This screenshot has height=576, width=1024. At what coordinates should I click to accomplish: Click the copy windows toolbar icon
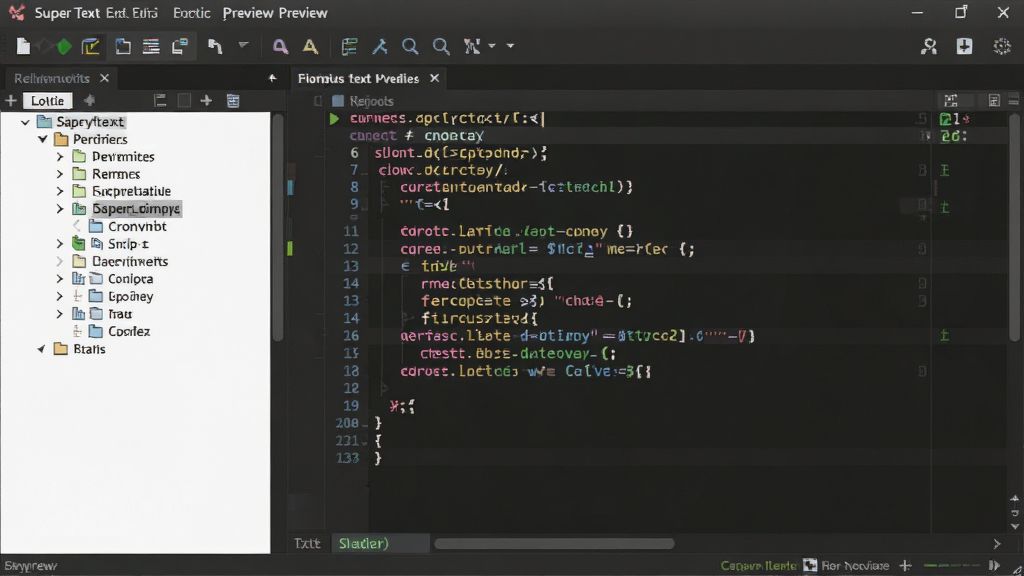[180, 46]
